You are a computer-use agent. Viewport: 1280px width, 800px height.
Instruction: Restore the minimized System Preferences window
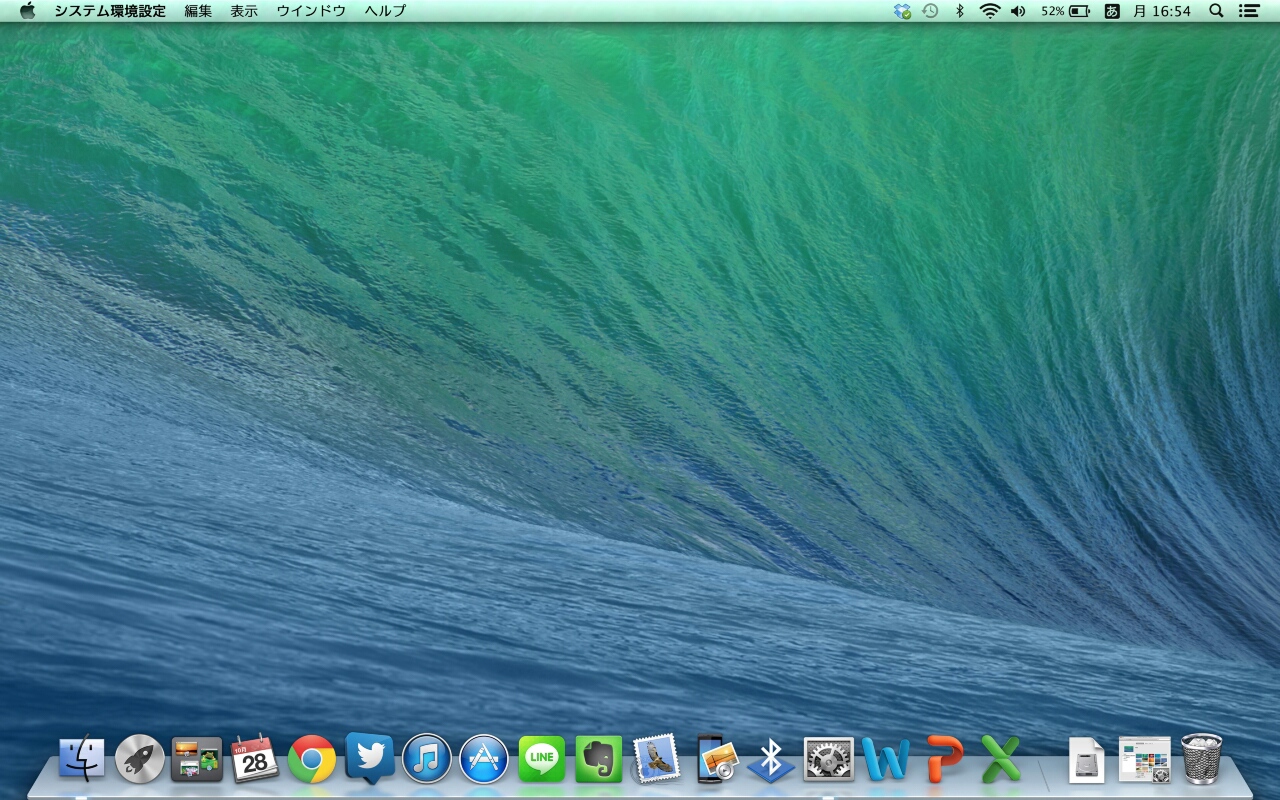pos(1145,760)
